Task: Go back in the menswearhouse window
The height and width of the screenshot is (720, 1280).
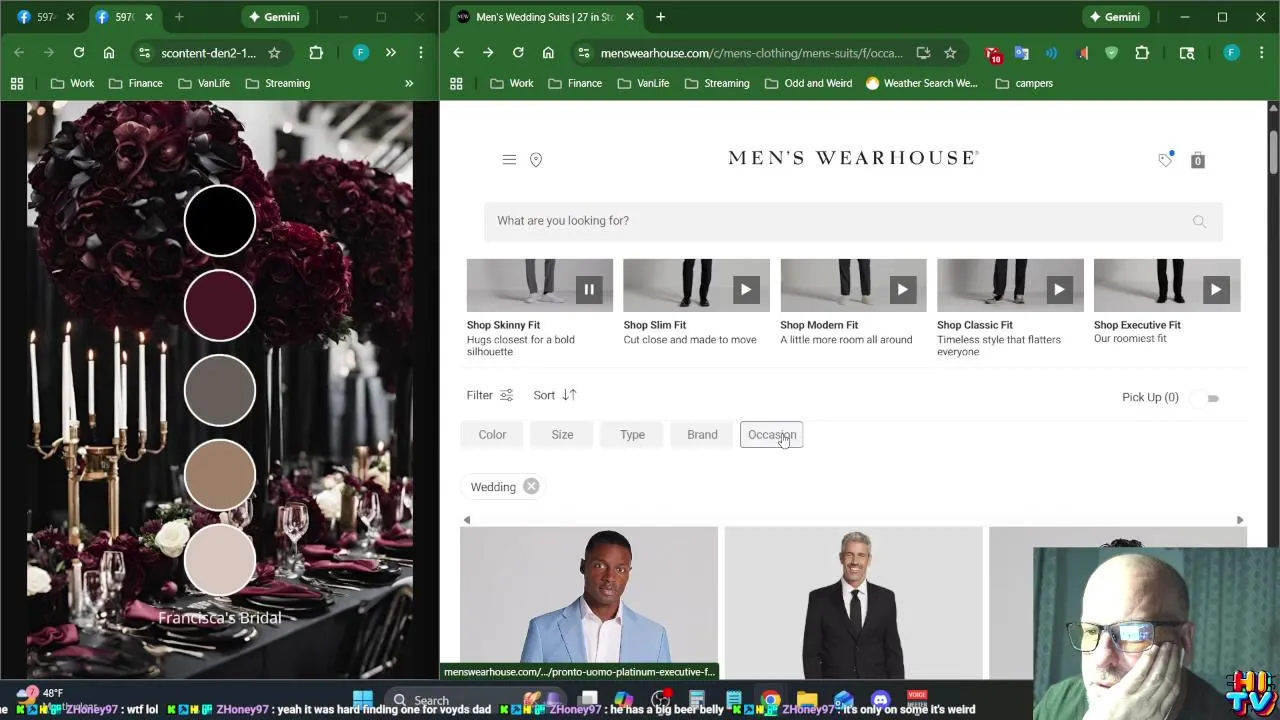Action: click(458, 53)
